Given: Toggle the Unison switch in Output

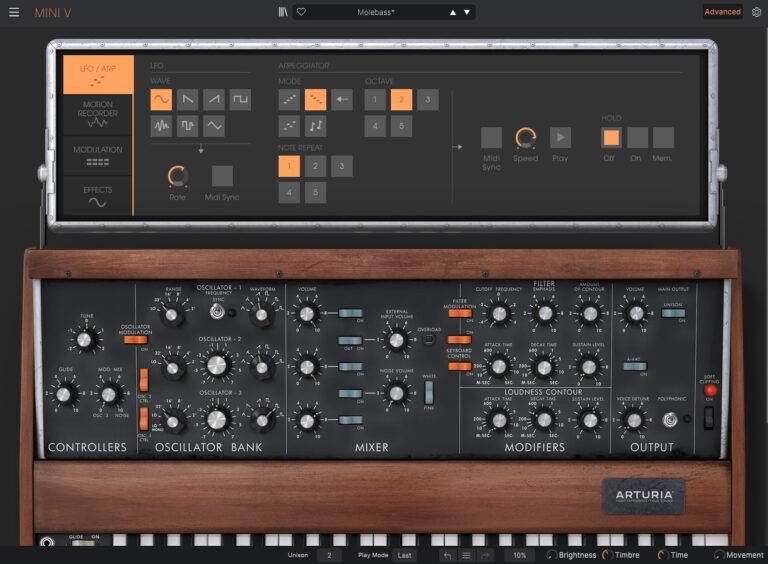Looking at the screenshot, I should [x=673, y=313].
